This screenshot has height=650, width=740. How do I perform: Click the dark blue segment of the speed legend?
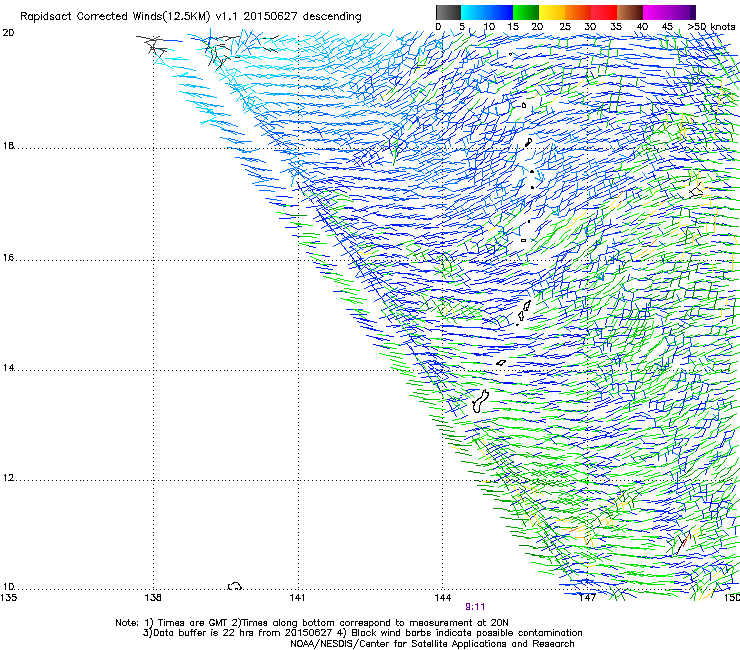[x=500, y=12]
